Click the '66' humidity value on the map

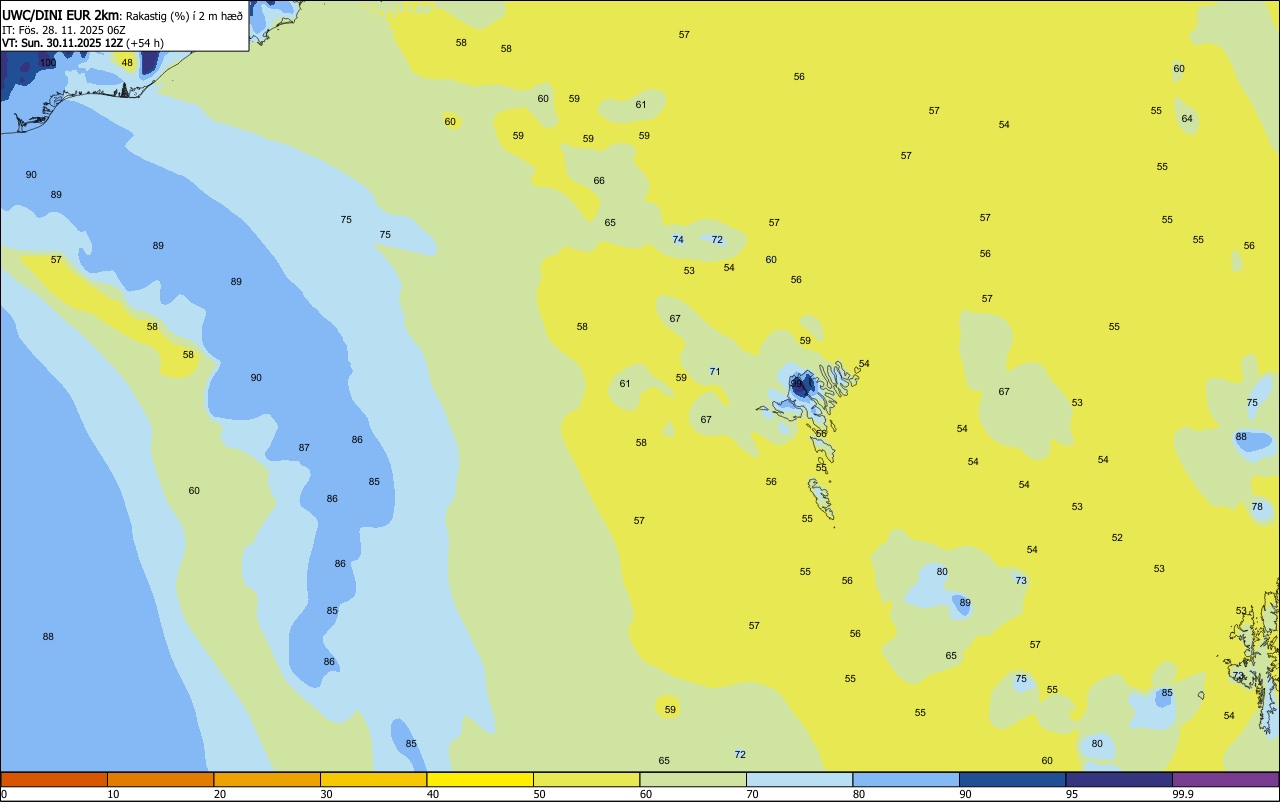coord(599,181)
